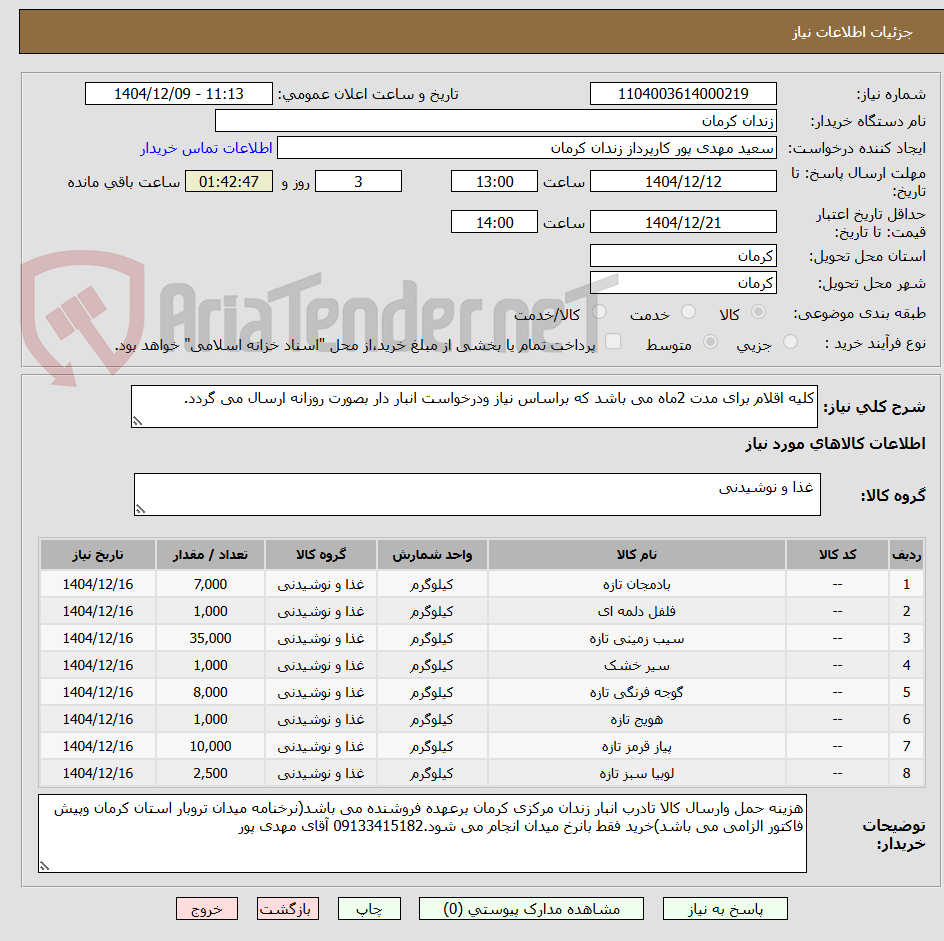Image resolution: width=944 pixels, height=941 pixels.
Task: Click the general description text area
Action: tap(474, 406)
